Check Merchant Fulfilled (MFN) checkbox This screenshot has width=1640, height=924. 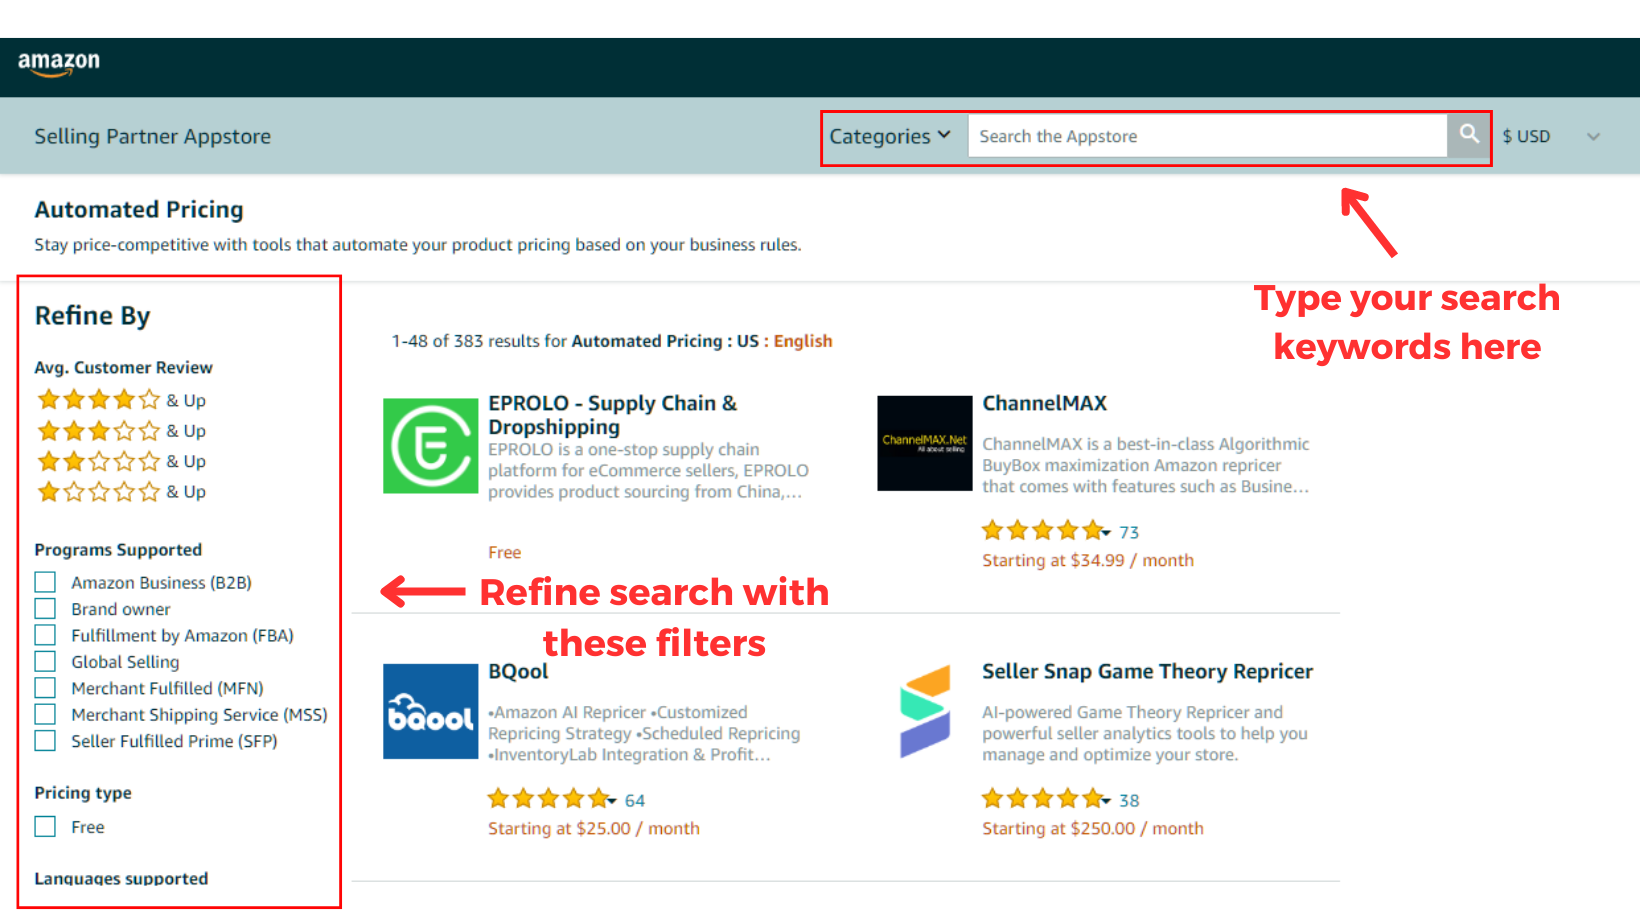(45, 688)
